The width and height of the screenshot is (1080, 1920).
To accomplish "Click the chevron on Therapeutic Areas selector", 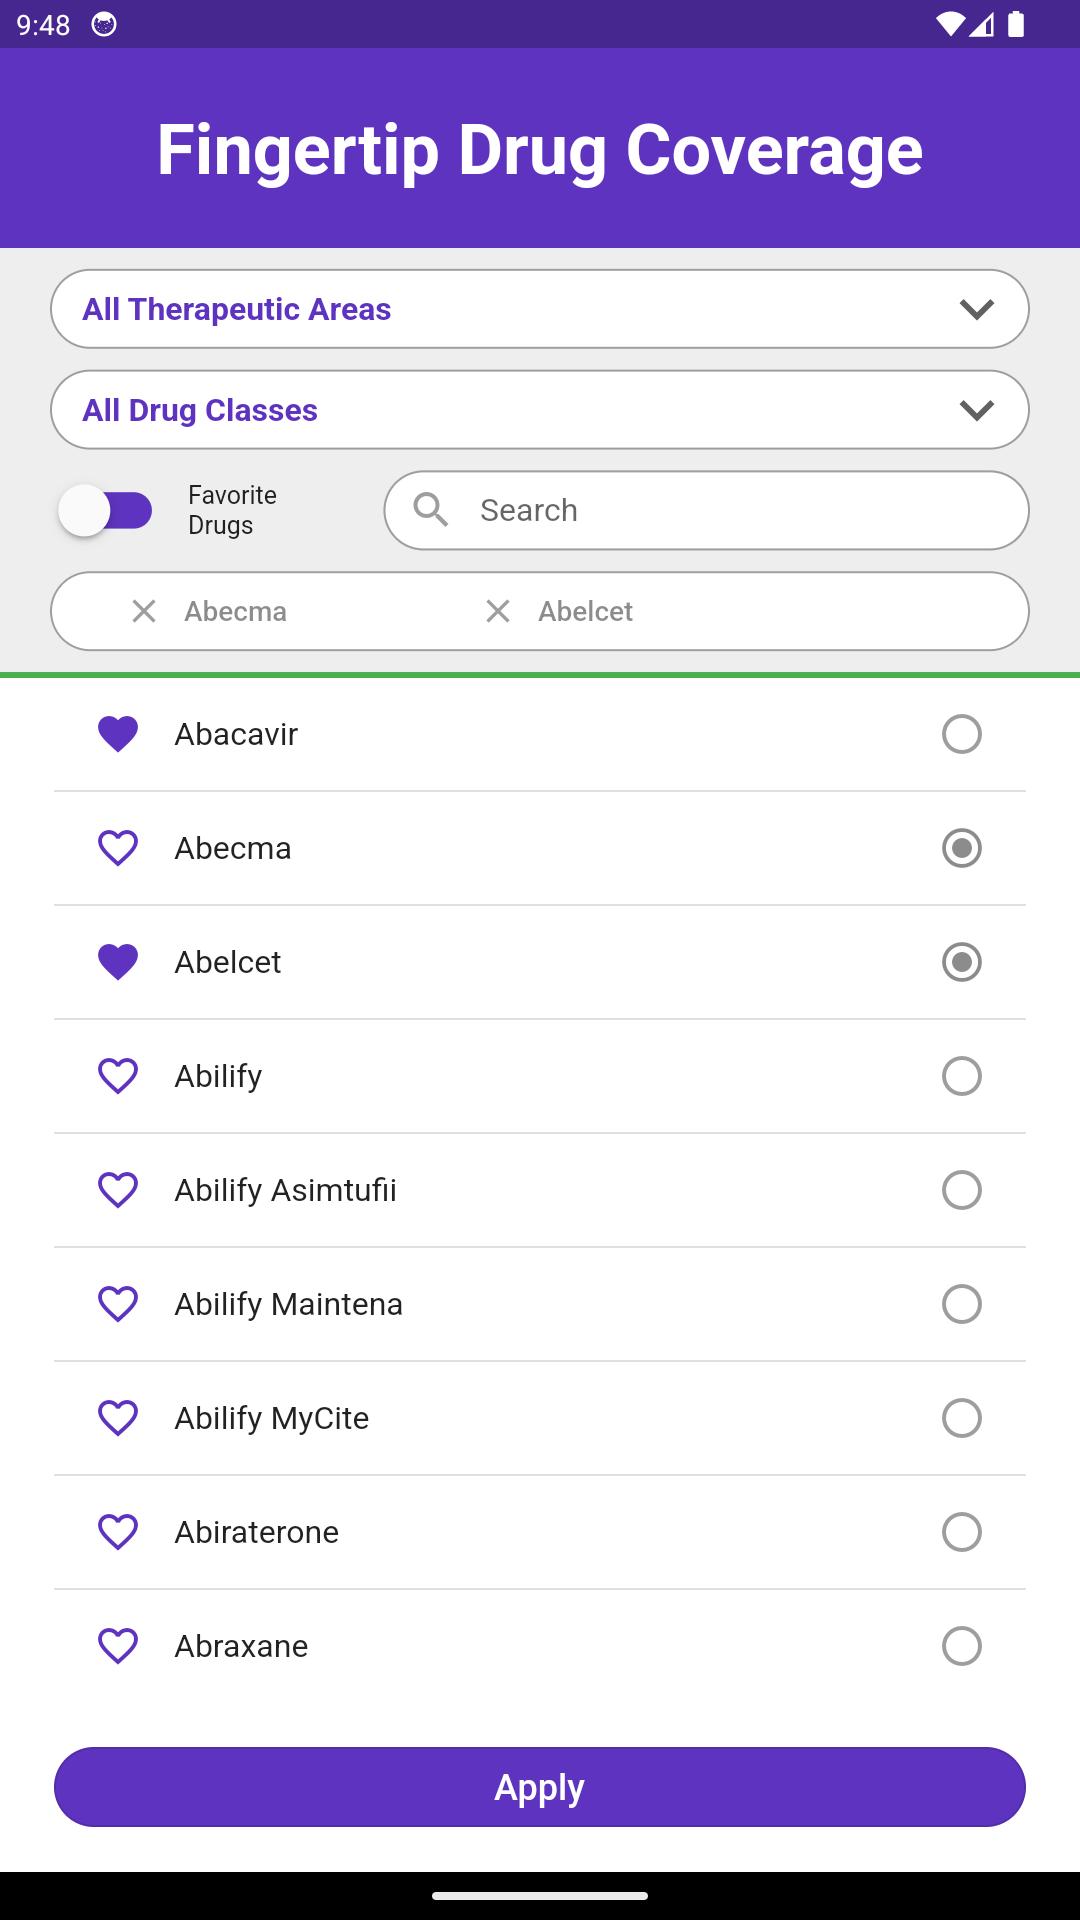I will coord(977,309).
